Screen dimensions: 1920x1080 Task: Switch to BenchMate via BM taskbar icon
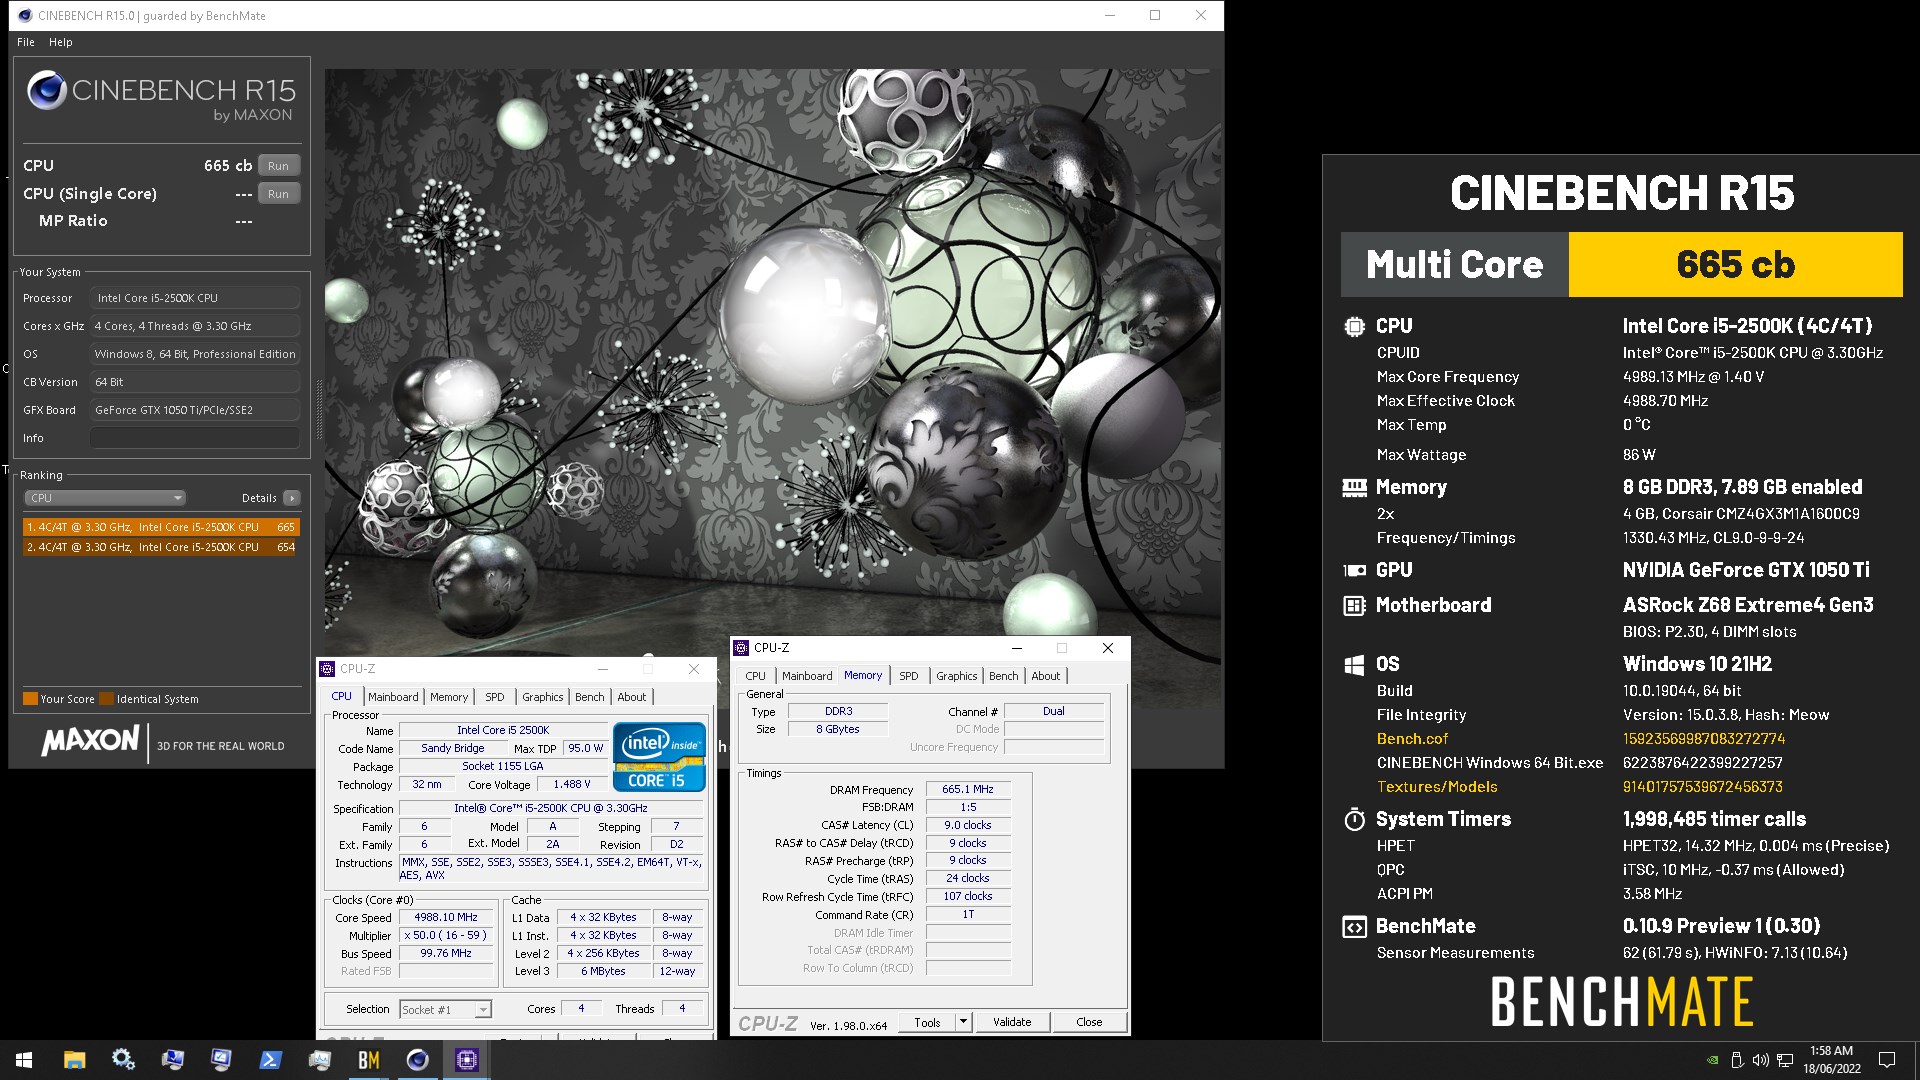tap(368, 1060)
